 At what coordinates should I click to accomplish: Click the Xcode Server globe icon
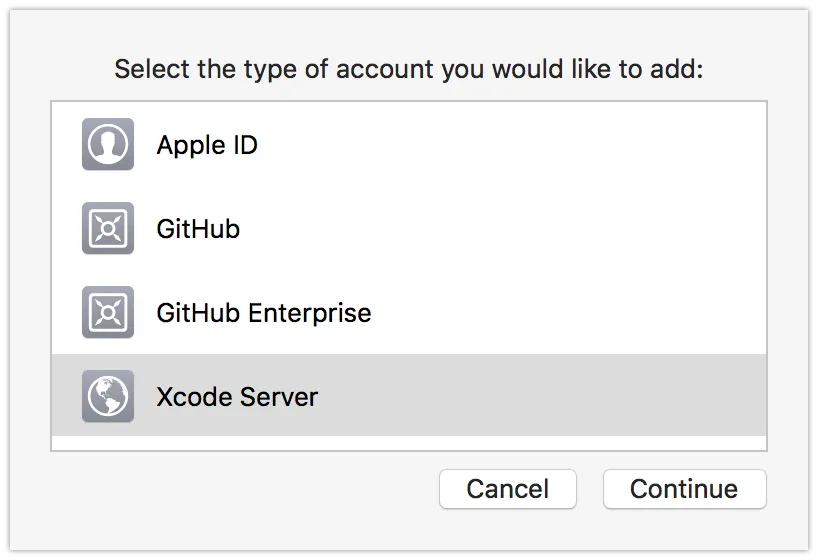tap(108, 396)
